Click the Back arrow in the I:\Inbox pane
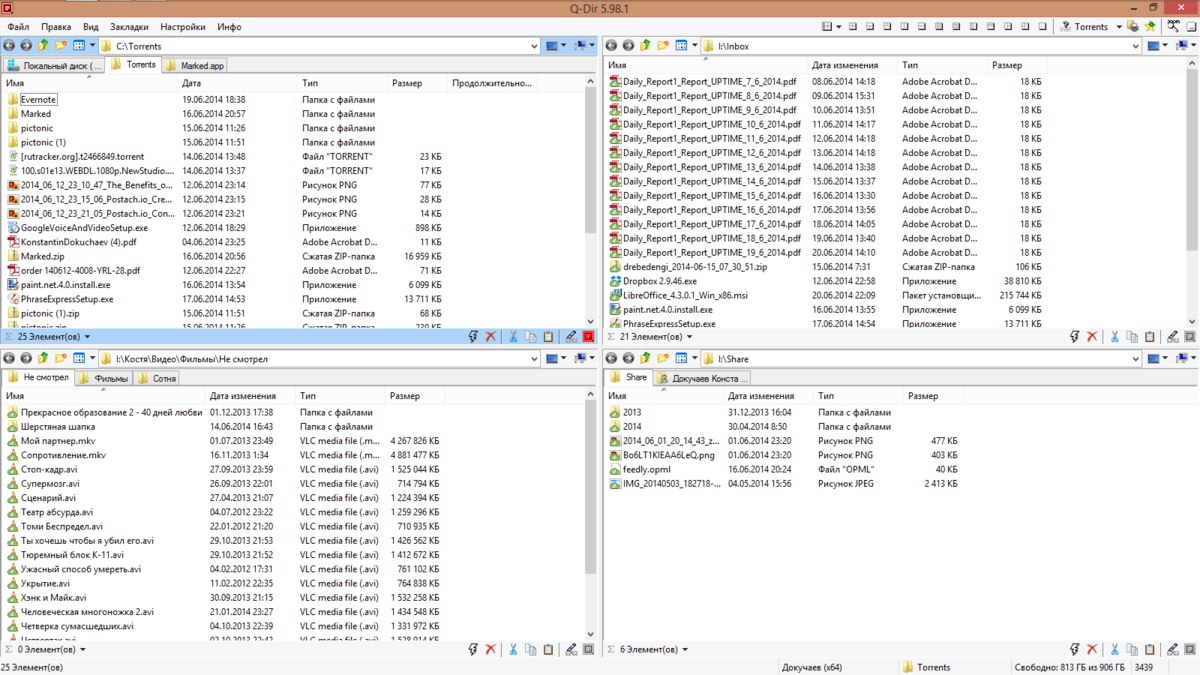The width and height of the screenshot is (1200, 675). pyautogui.click(x=610, y=46)
